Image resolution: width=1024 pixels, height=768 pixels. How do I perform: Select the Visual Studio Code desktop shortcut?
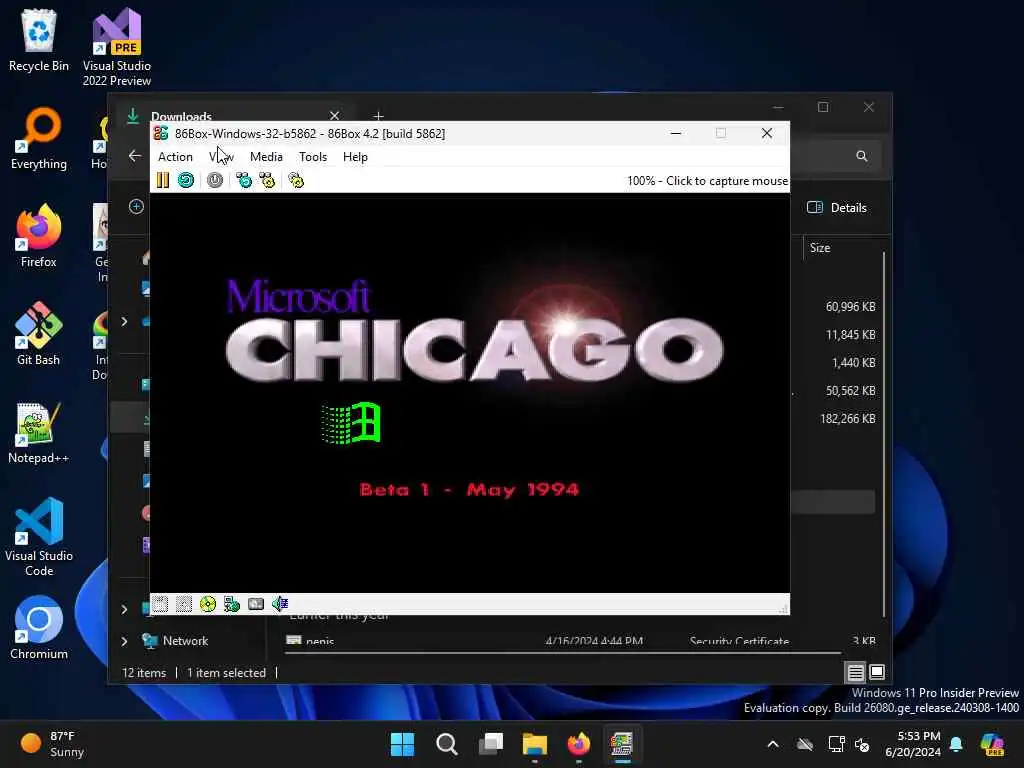tap(39, 537)
